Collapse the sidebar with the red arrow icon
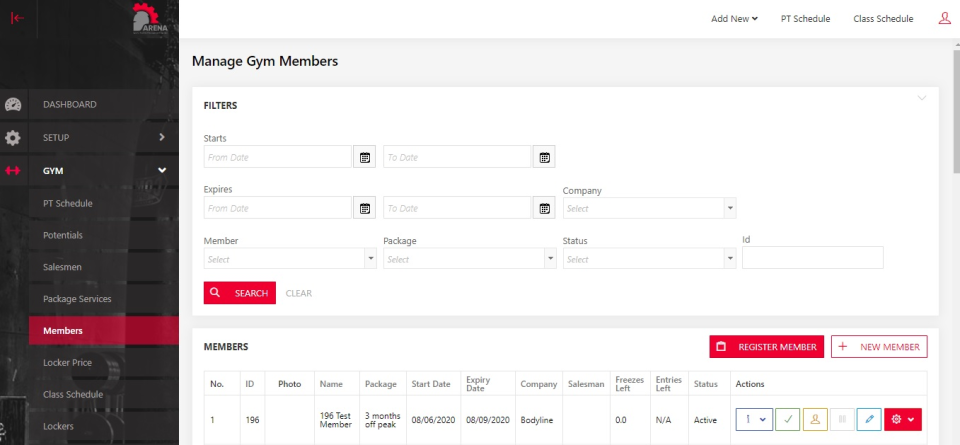This screenshot has width=960, height=445. (x=17, y=17)
